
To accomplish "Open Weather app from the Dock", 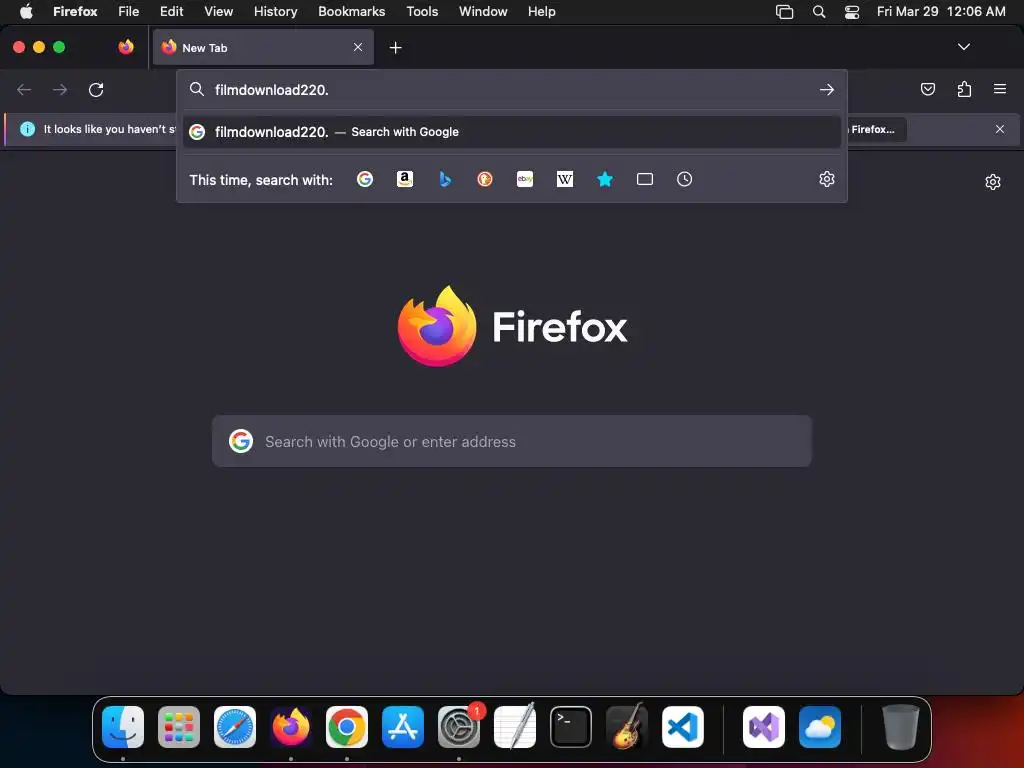I will (820, 727).
